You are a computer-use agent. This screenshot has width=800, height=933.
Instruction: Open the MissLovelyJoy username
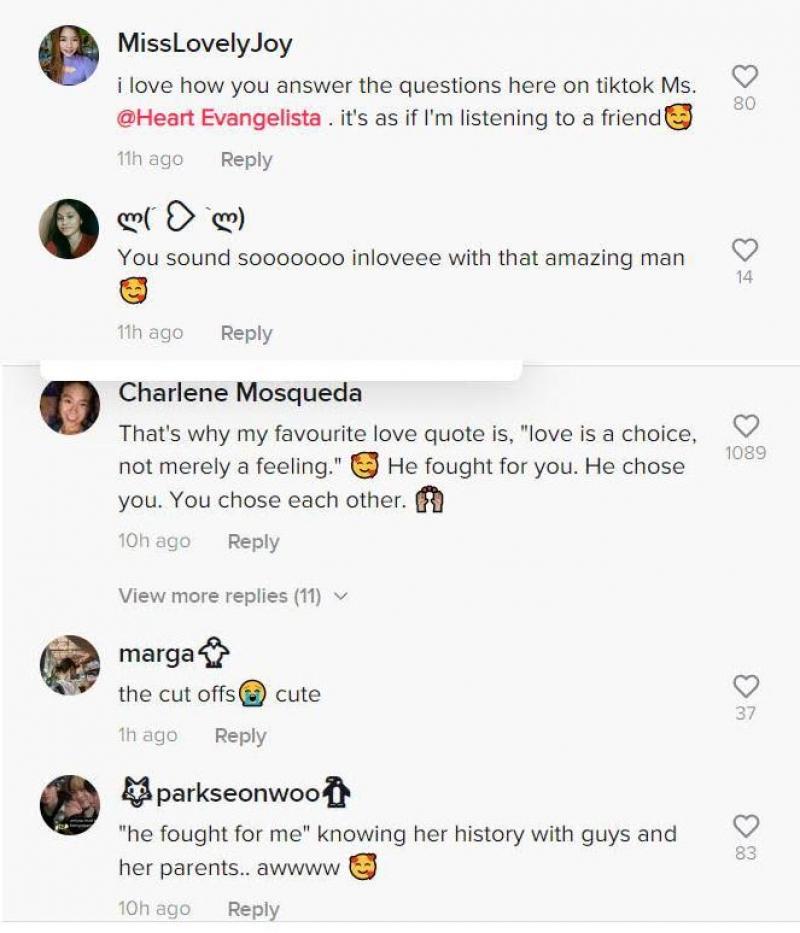(205, 43)
